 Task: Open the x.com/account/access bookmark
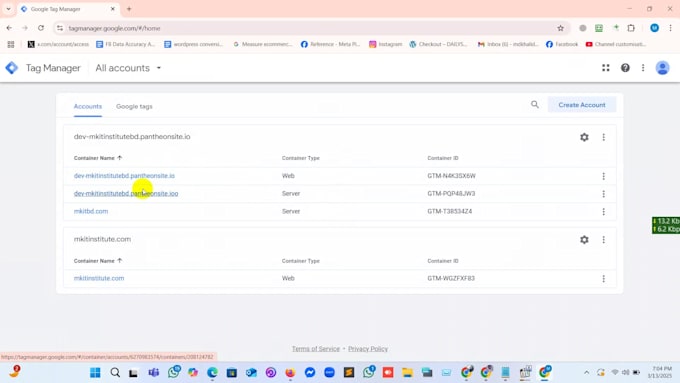tap(58, 44)
